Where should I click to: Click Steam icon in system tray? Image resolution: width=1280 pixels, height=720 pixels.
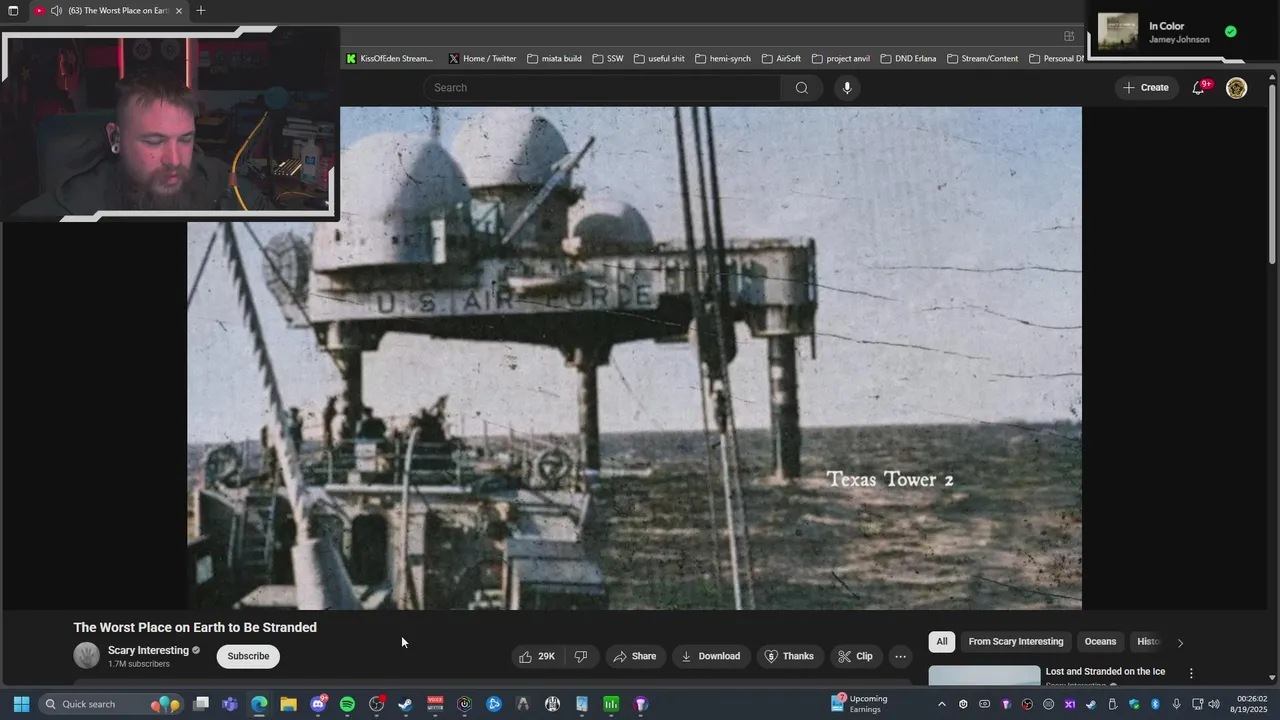pyautogui.click(x=1091, y=704)
